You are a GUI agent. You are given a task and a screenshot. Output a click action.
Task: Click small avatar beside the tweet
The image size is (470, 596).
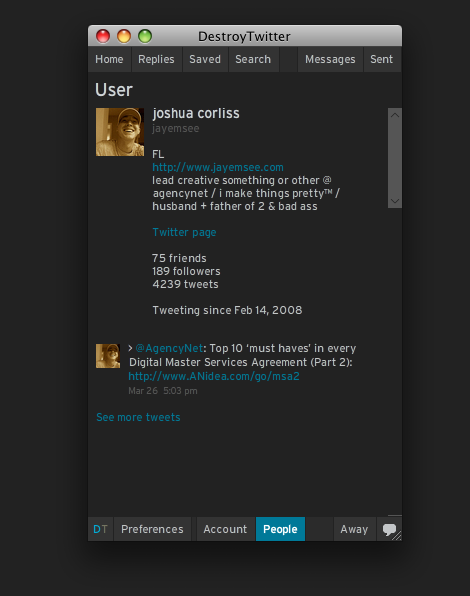coord(108,356)
